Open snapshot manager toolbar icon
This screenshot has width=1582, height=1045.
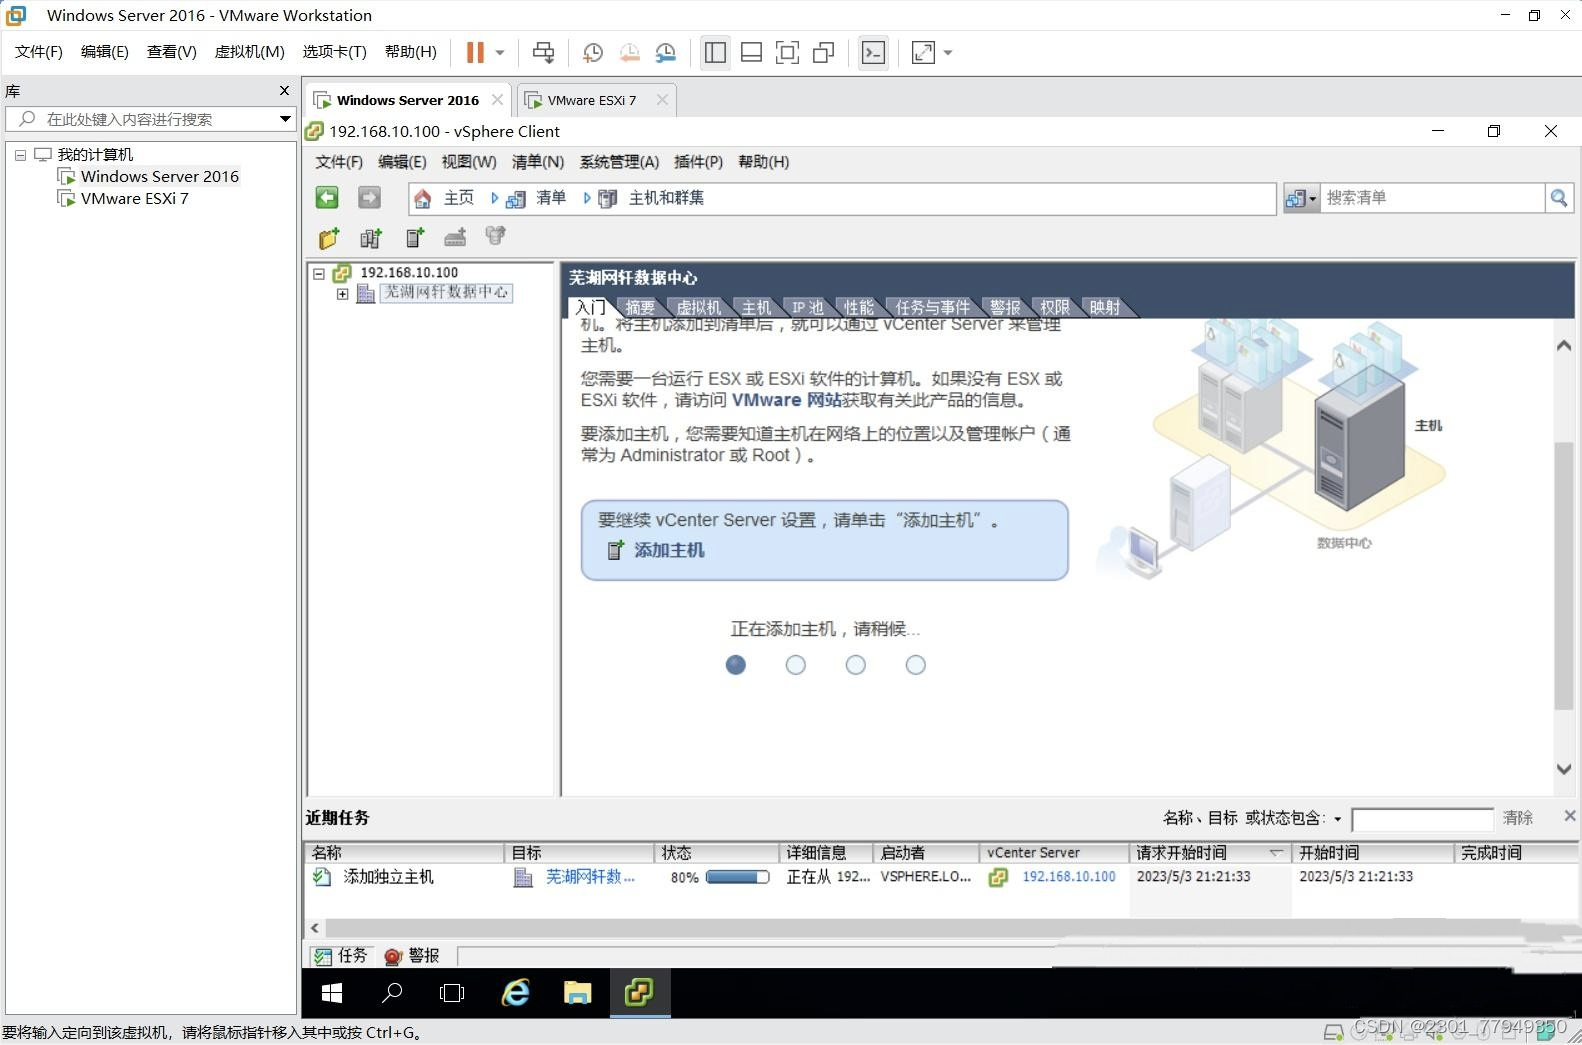(665, 52)
